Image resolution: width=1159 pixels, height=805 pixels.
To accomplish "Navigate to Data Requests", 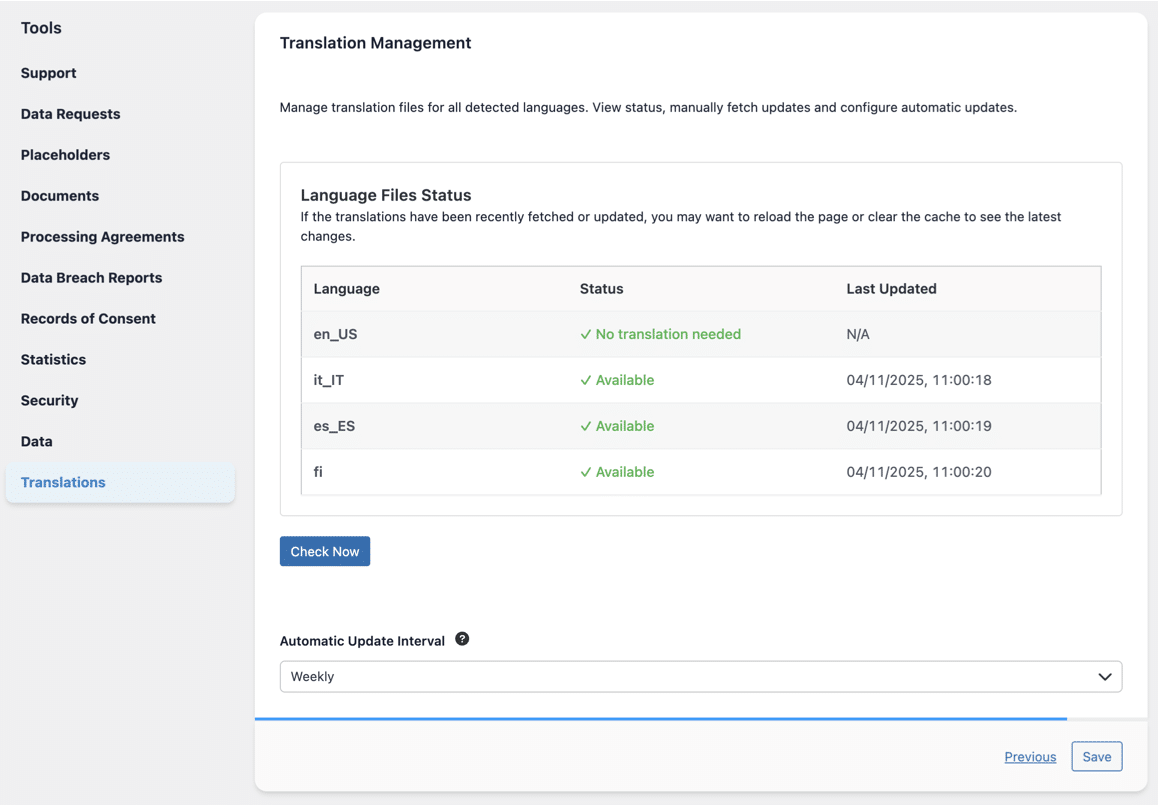I will tap(71, 114).
